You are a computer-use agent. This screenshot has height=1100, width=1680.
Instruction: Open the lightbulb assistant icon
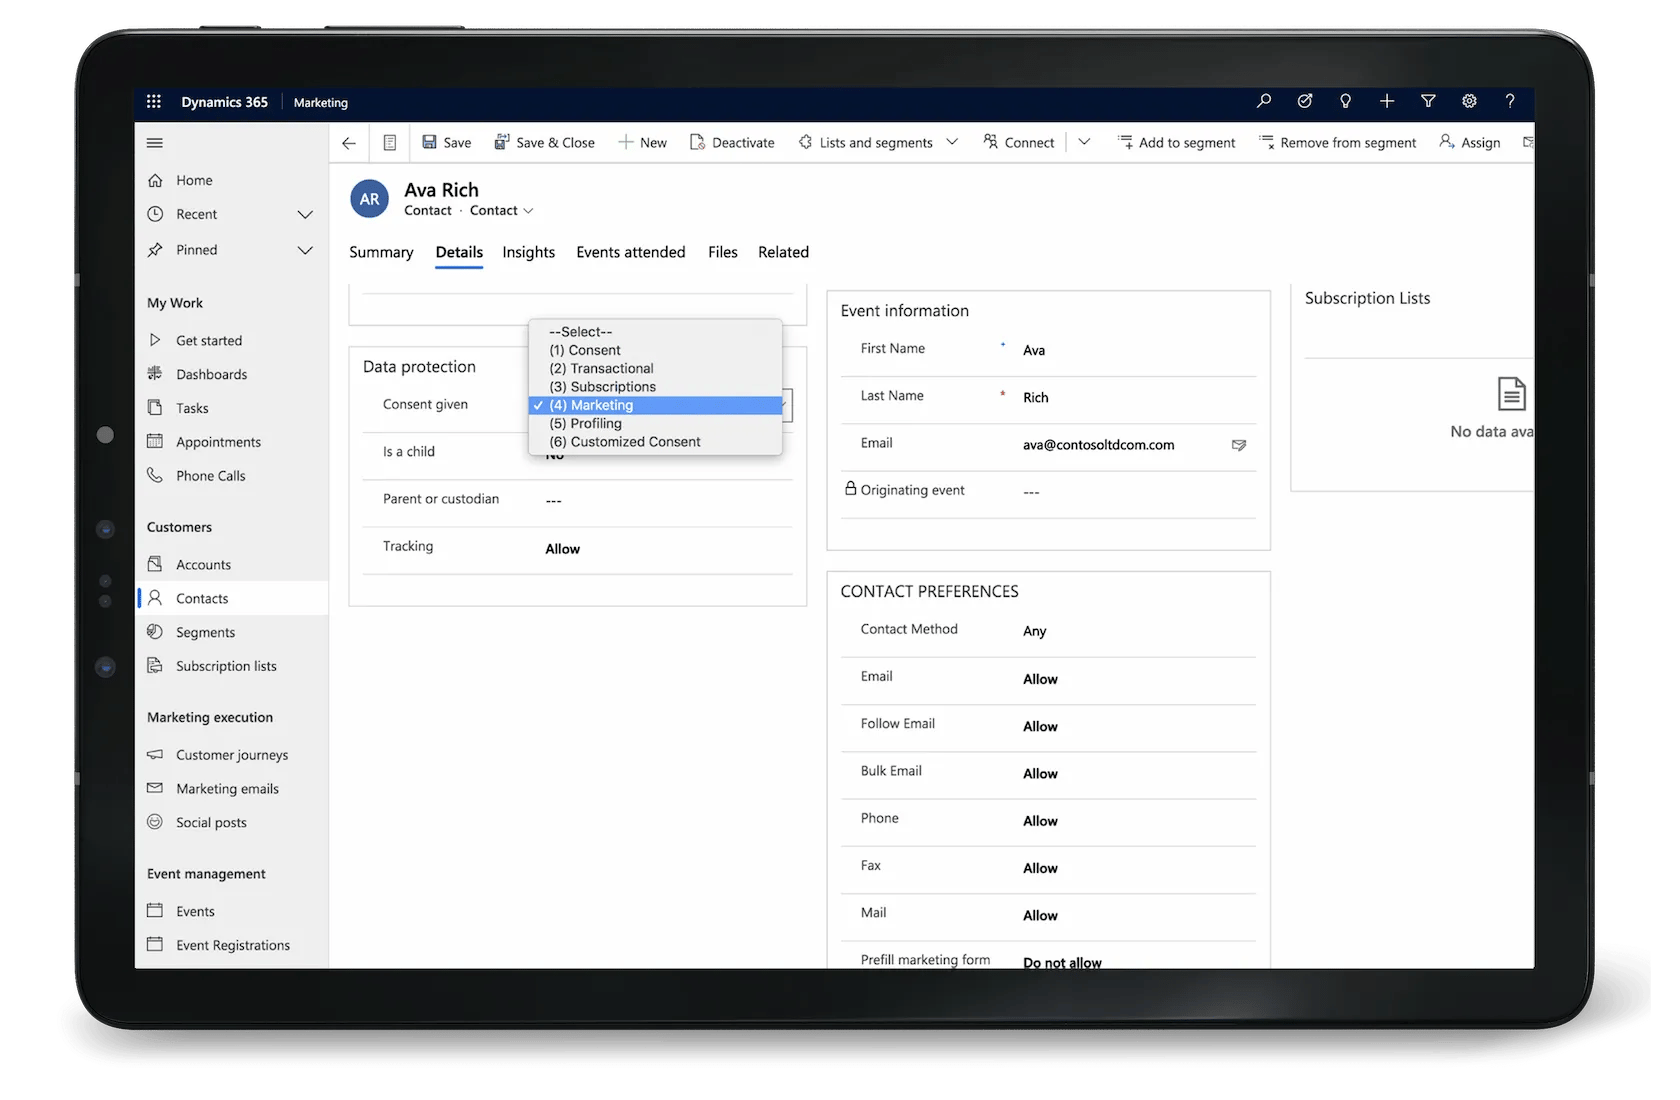(1346, 101)
